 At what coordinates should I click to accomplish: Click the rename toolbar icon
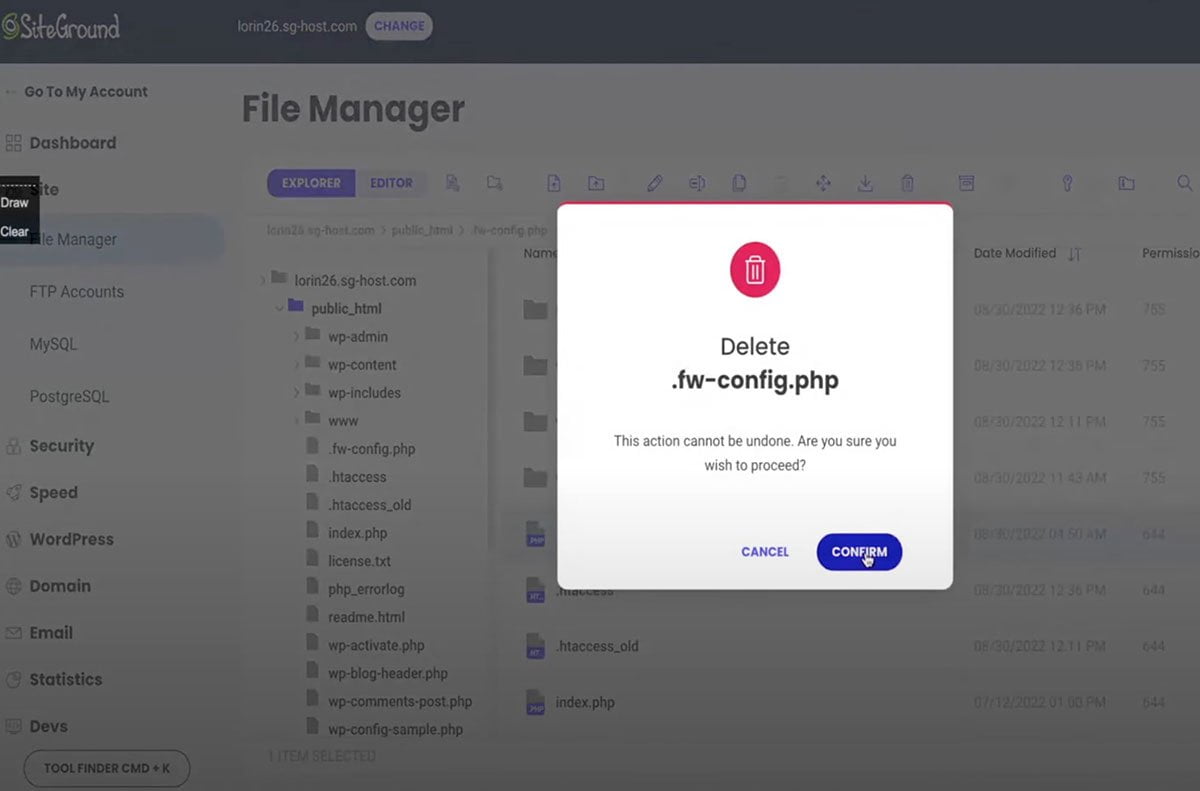[x=697, y=183]
